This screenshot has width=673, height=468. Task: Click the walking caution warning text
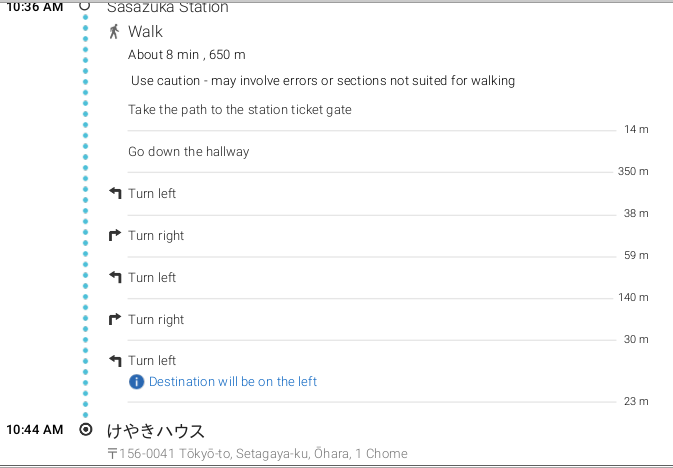(x=322, y=80)
